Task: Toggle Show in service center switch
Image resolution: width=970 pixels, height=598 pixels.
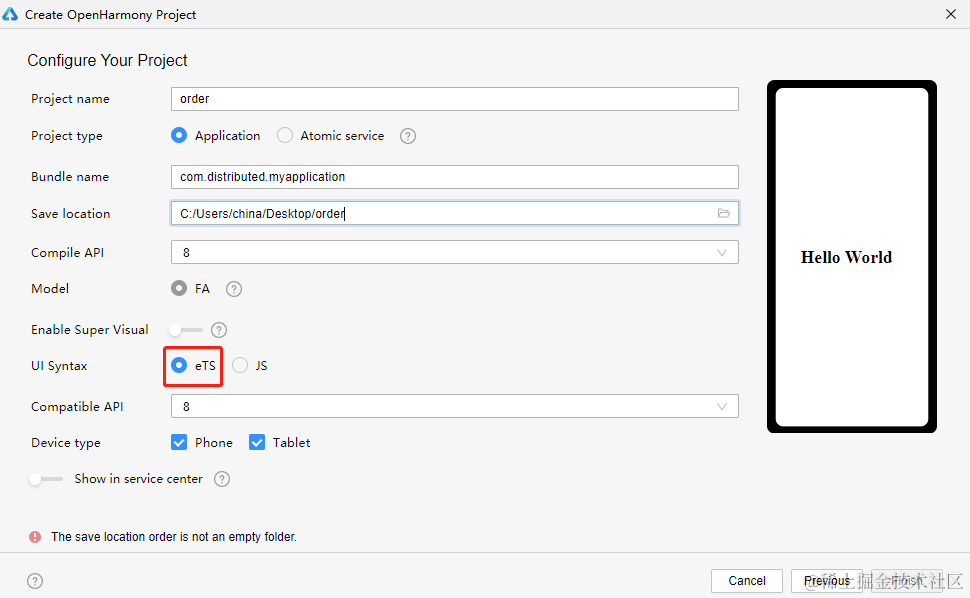Action: (45, 479)
